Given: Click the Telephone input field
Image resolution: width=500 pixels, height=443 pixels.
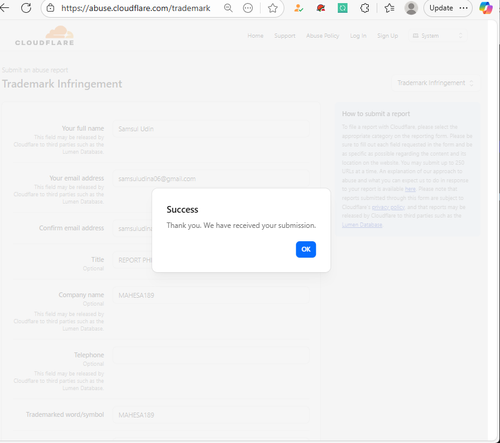Looking at the screenshot, I should 211,355.
